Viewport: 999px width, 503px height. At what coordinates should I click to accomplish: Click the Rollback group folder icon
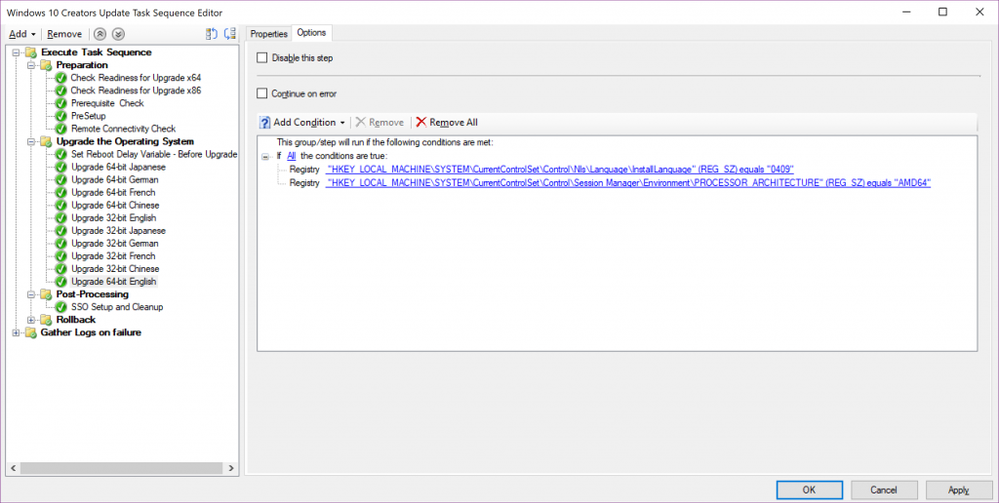point(46,320)
